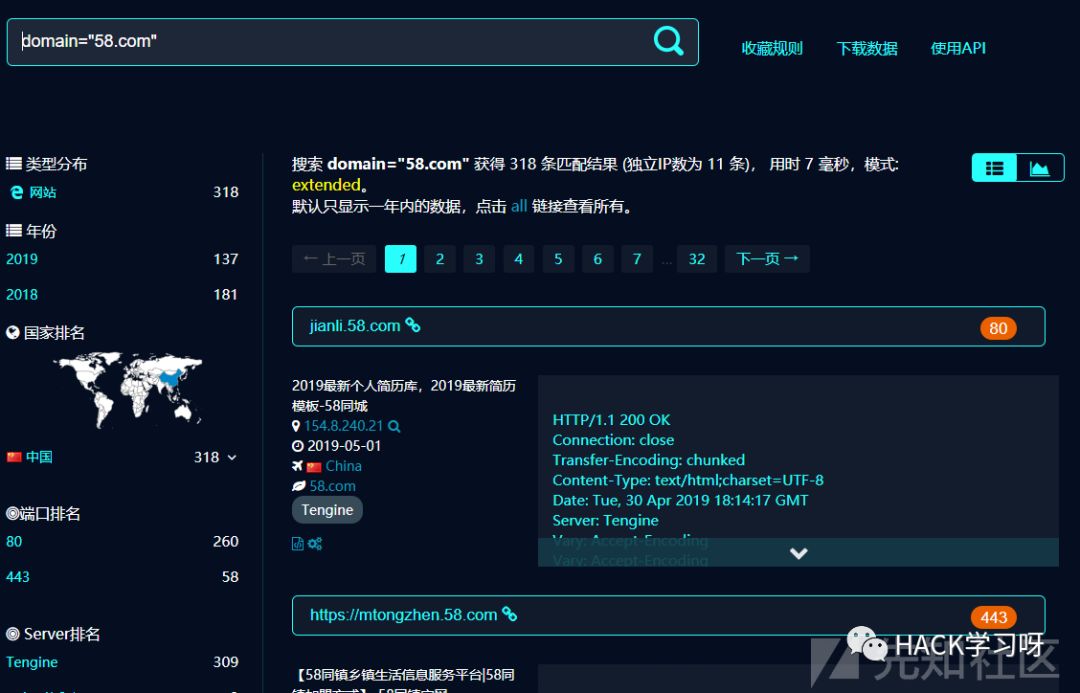
Task: Open jianli.58.com result link
Action: click(x=355, y=326)
